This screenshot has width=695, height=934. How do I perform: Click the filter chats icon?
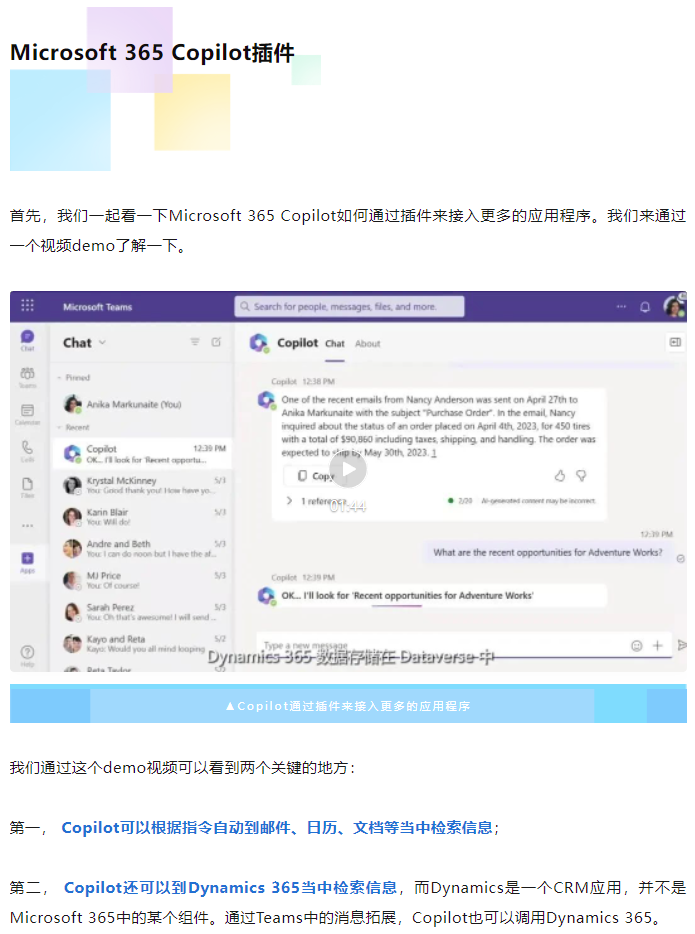pyautogui.click(x=195, y=342)
